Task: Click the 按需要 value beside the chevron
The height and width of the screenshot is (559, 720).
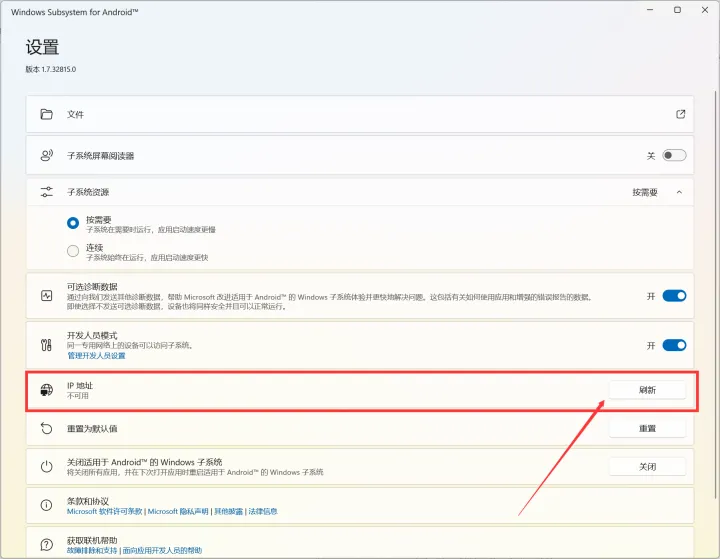Action: [645, 192]
